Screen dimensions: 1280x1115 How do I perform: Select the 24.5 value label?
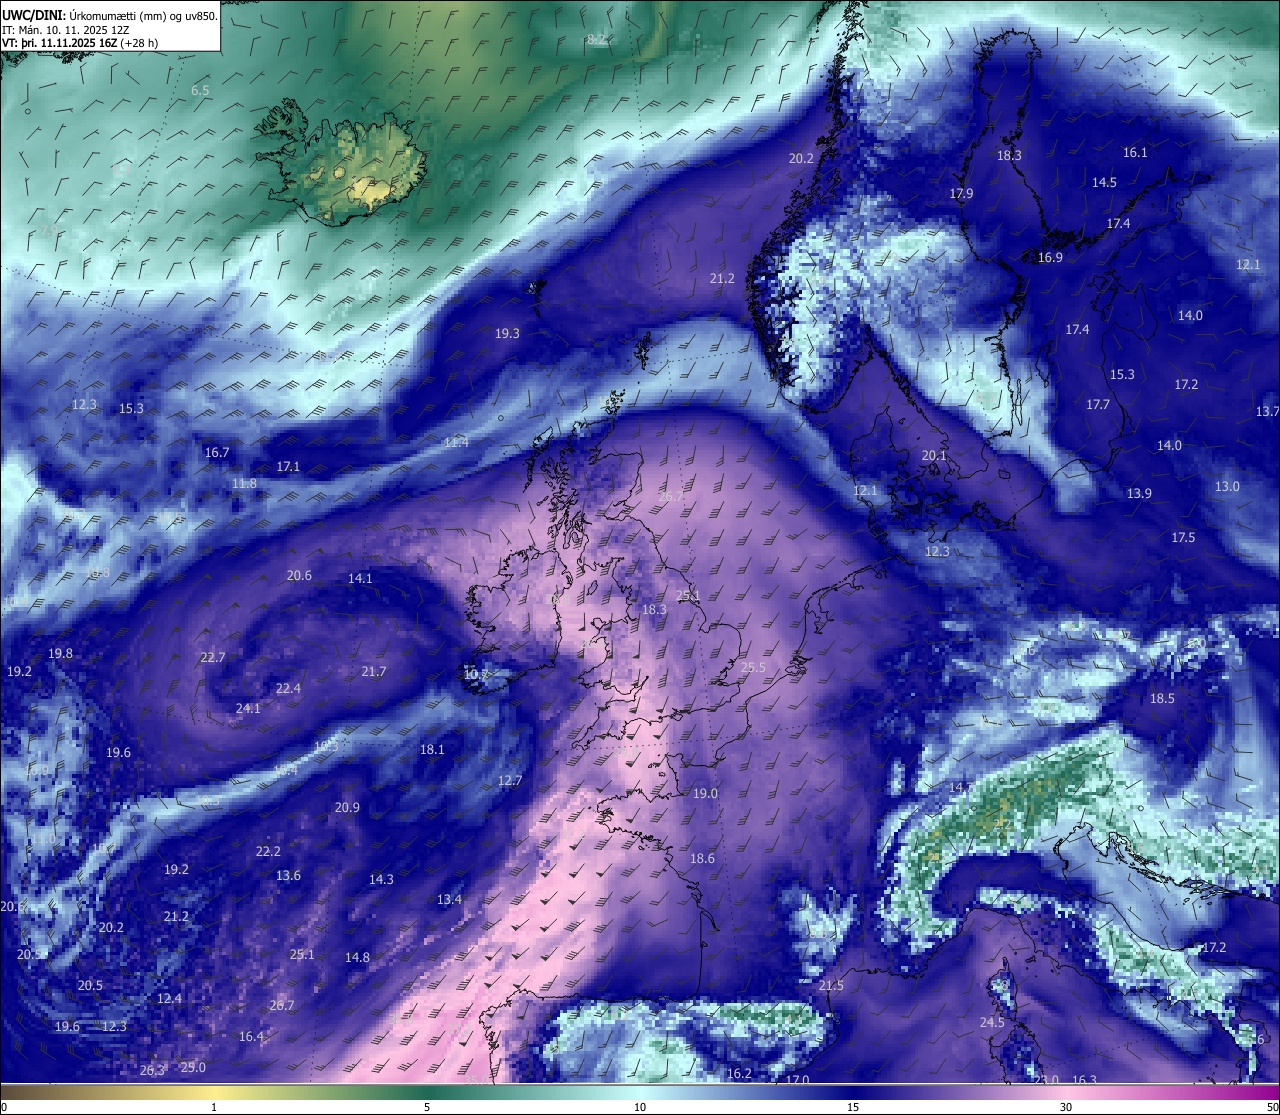click(992, 1023)
